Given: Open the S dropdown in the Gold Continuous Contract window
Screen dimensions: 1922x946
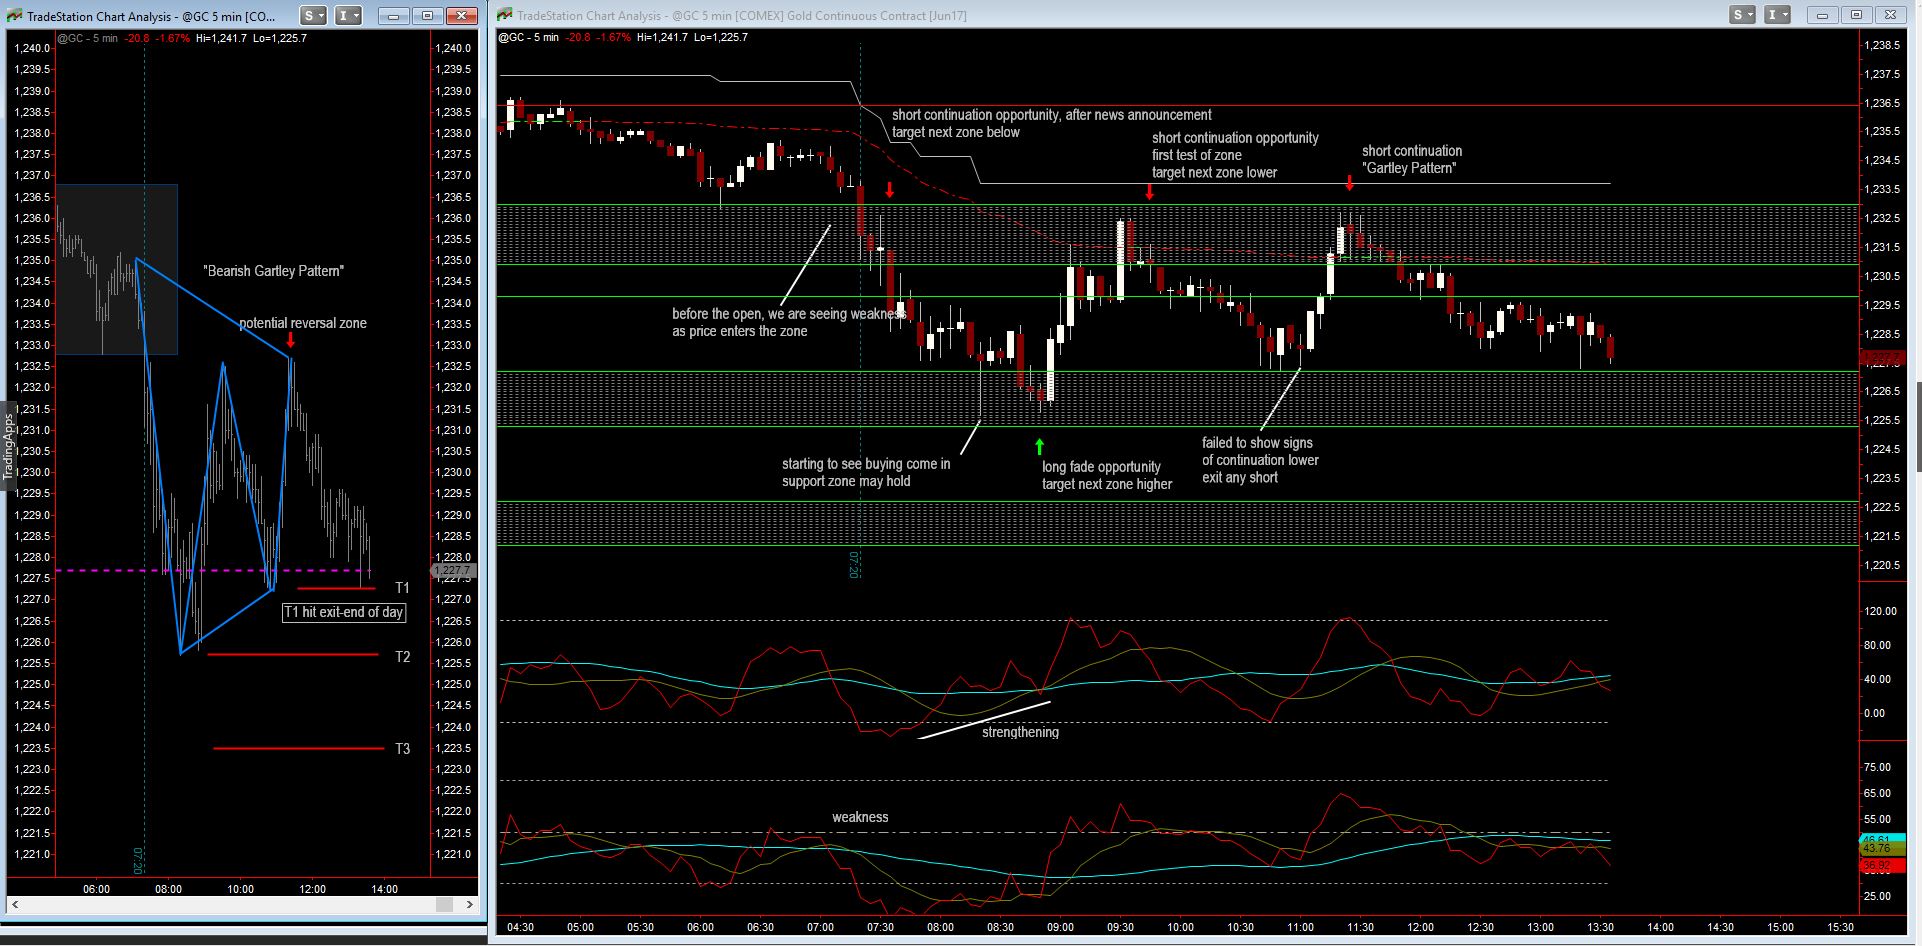Looking at the screenshot, I should click(x=1743, y=14).
